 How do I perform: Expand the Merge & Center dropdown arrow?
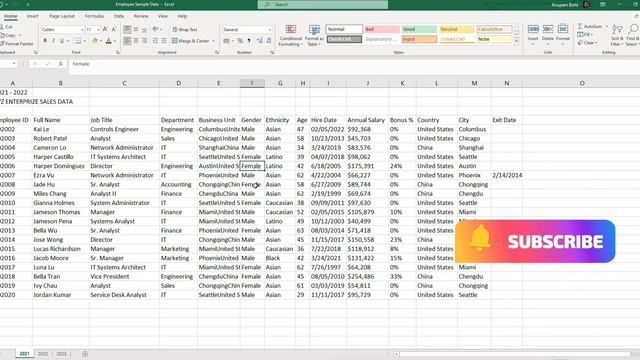click(x=213, y=41)
